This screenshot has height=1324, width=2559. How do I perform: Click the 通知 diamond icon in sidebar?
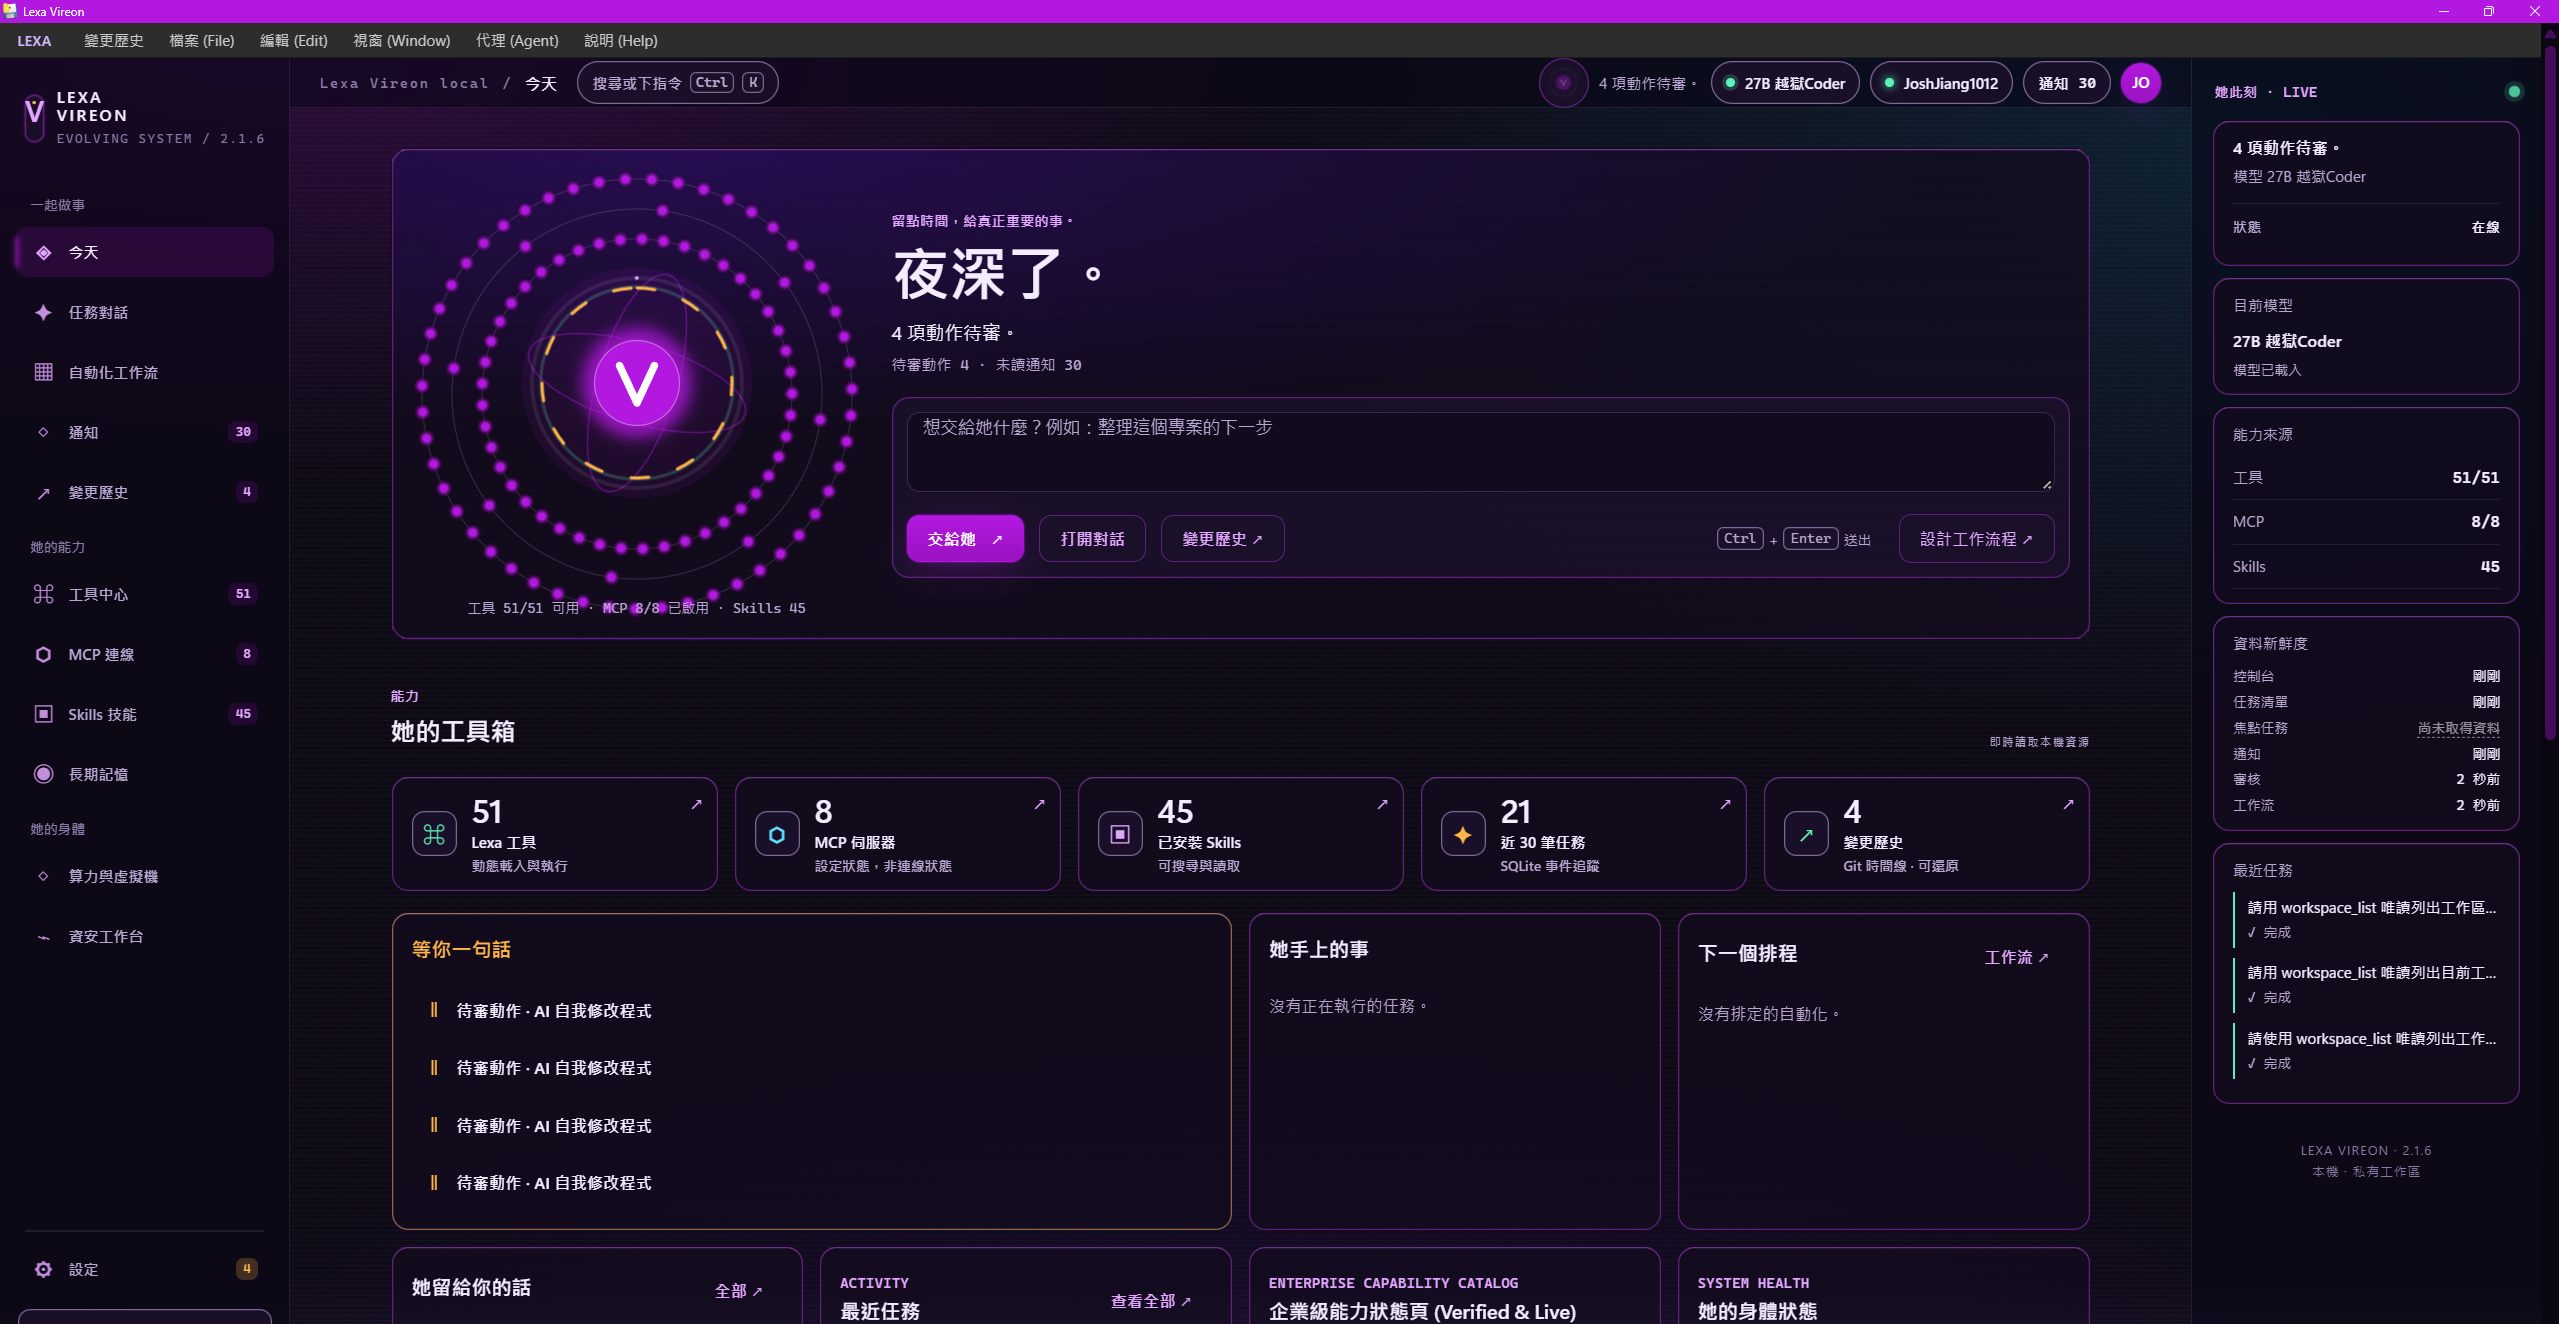pyautogui.click(x=43, y=432)
